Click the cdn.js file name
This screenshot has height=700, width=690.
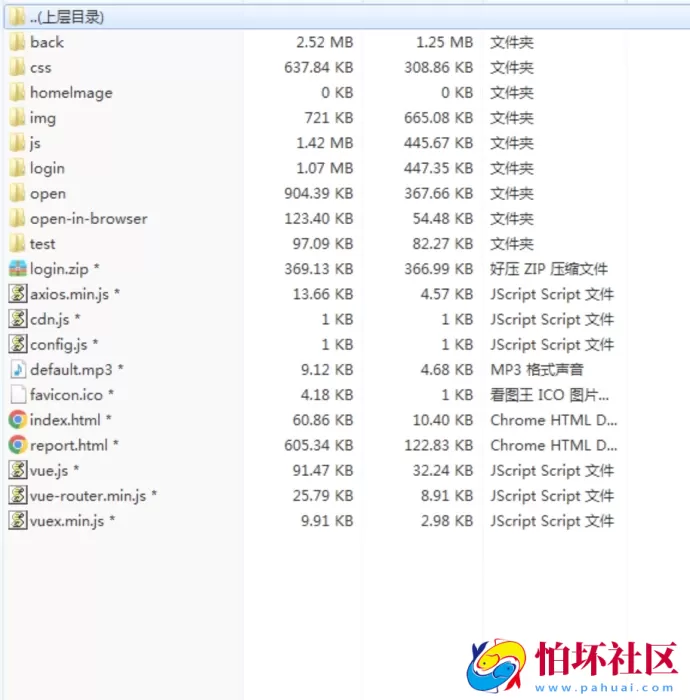pos(50,320)
